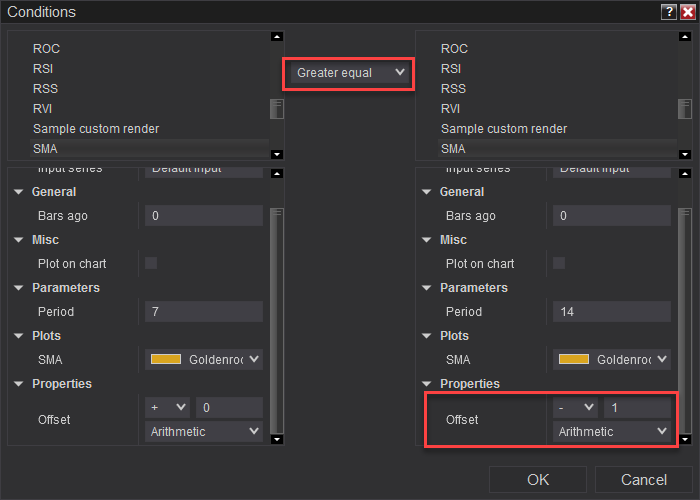The height and width of the screenshot is (500, 700).
Task: Click the right indicator list's scrollbar thumb
Action: tap(685, 109)
